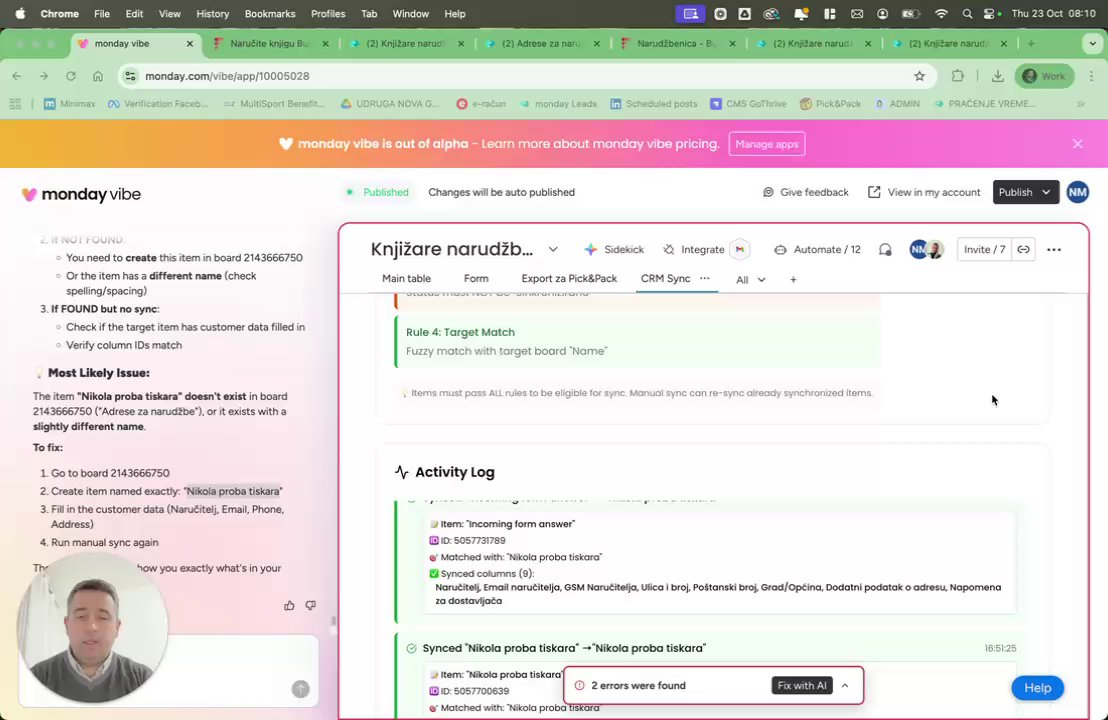Open the Integrate option
1108x720 pixels.
click(x=694, y=249)
